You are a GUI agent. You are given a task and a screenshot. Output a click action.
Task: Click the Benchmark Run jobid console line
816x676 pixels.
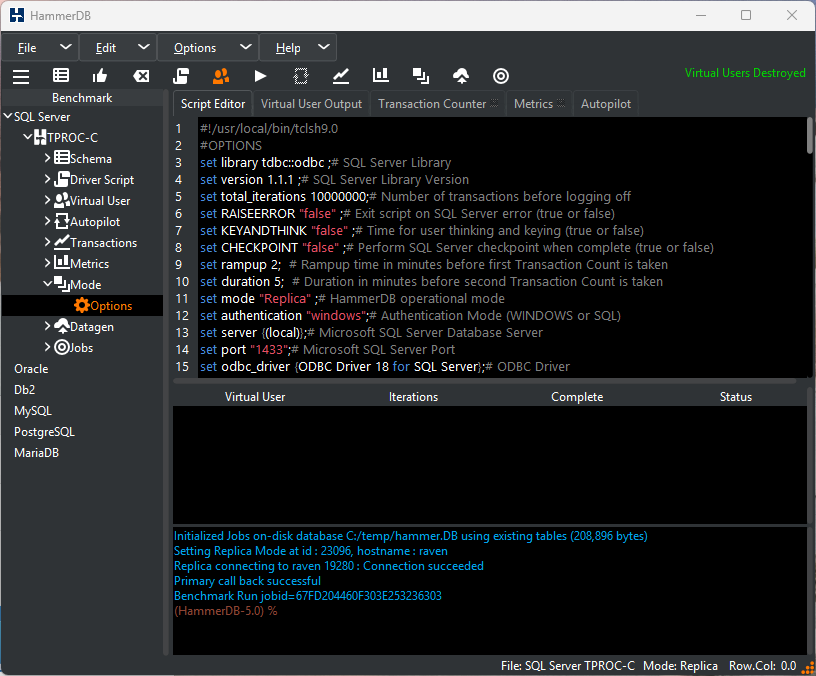[308, 595]
